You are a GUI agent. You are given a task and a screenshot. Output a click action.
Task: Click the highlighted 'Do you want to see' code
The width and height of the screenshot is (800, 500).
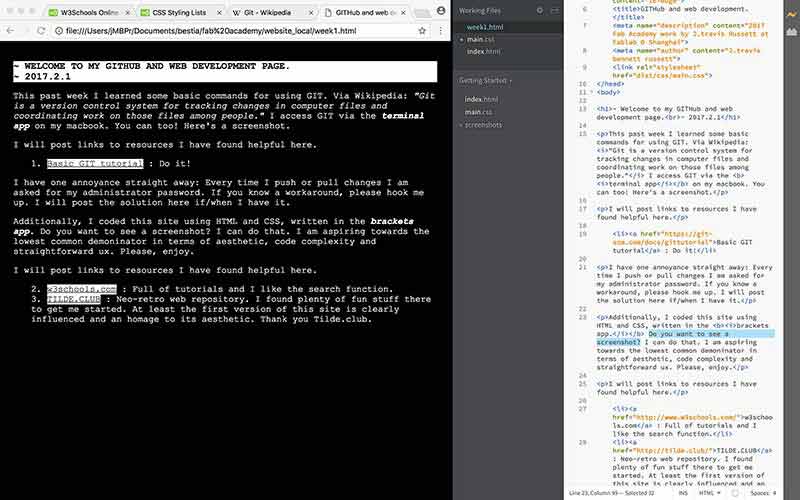click(689, 334)
